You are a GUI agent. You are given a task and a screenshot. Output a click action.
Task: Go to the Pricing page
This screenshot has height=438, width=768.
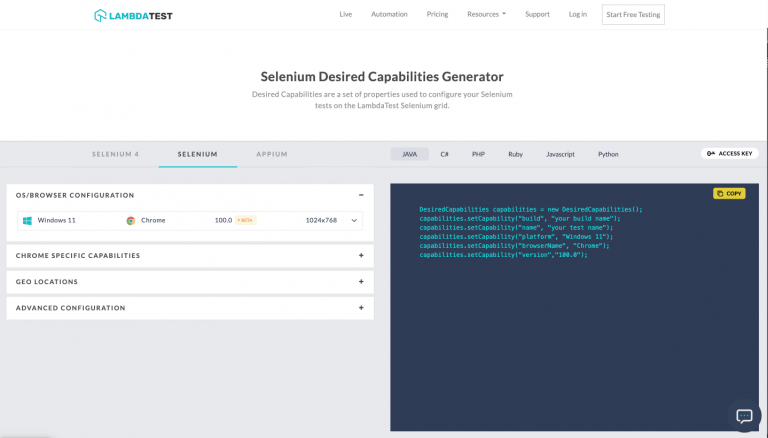click(437, 15)
